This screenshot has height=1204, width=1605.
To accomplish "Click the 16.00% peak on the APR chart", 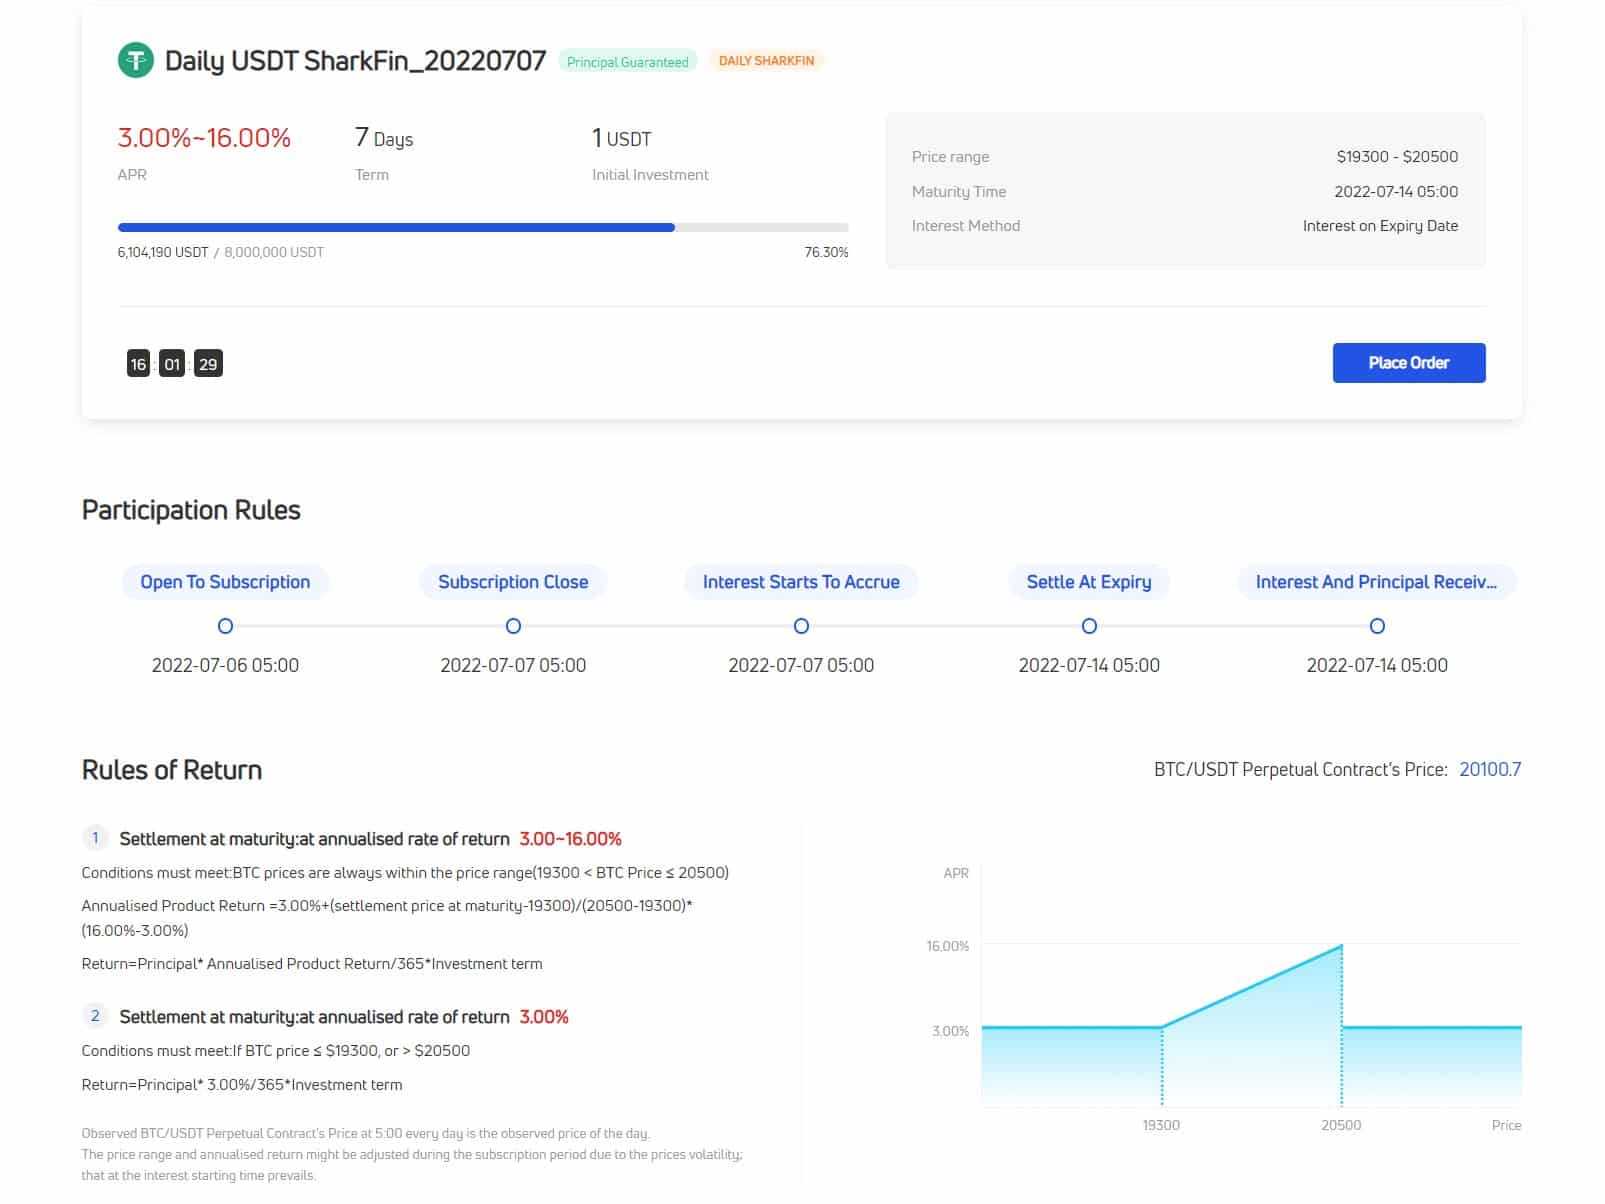I will click(x=1341, y=945).
